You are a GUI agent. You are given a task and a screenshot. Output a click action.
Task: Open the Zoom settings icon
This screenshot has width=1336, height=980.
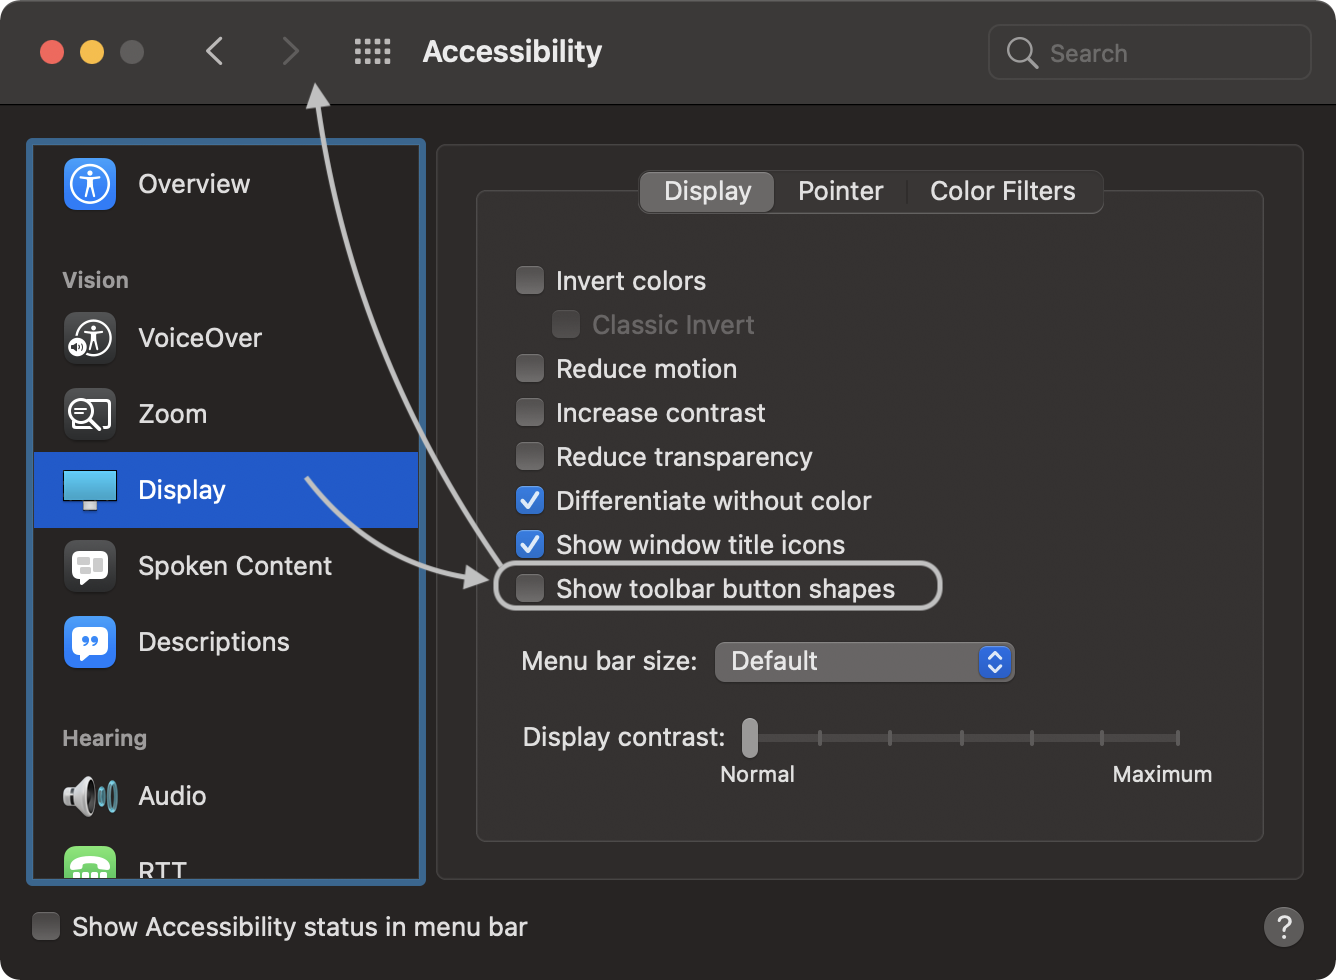coord(90,414)
